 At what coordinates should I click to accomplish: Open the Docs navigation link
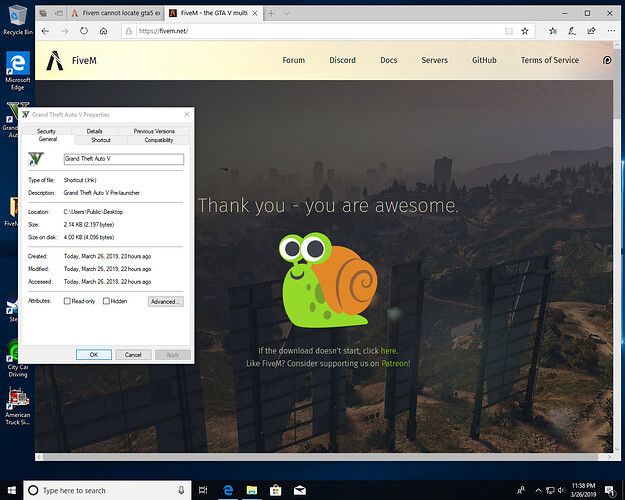click(x=389, y=60)
